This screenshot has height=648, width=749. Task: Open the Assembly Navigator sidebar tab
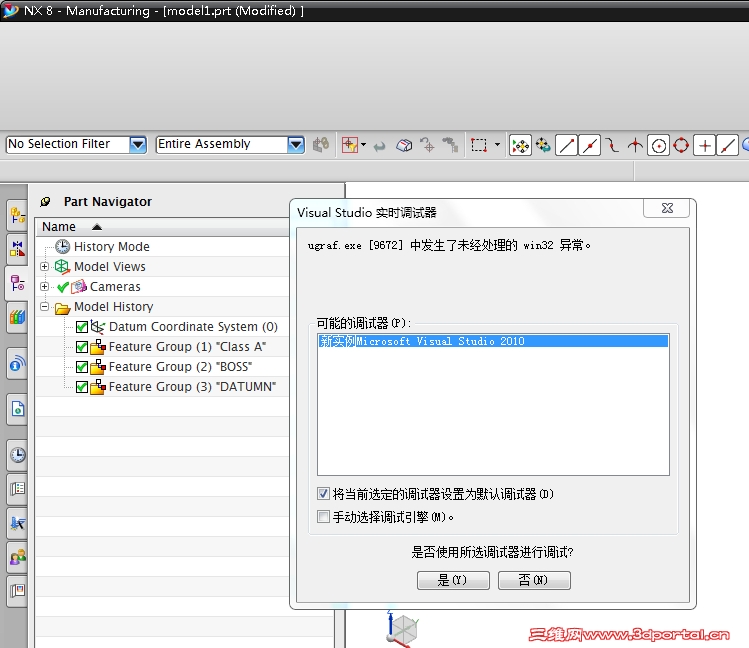click(17, 215)
